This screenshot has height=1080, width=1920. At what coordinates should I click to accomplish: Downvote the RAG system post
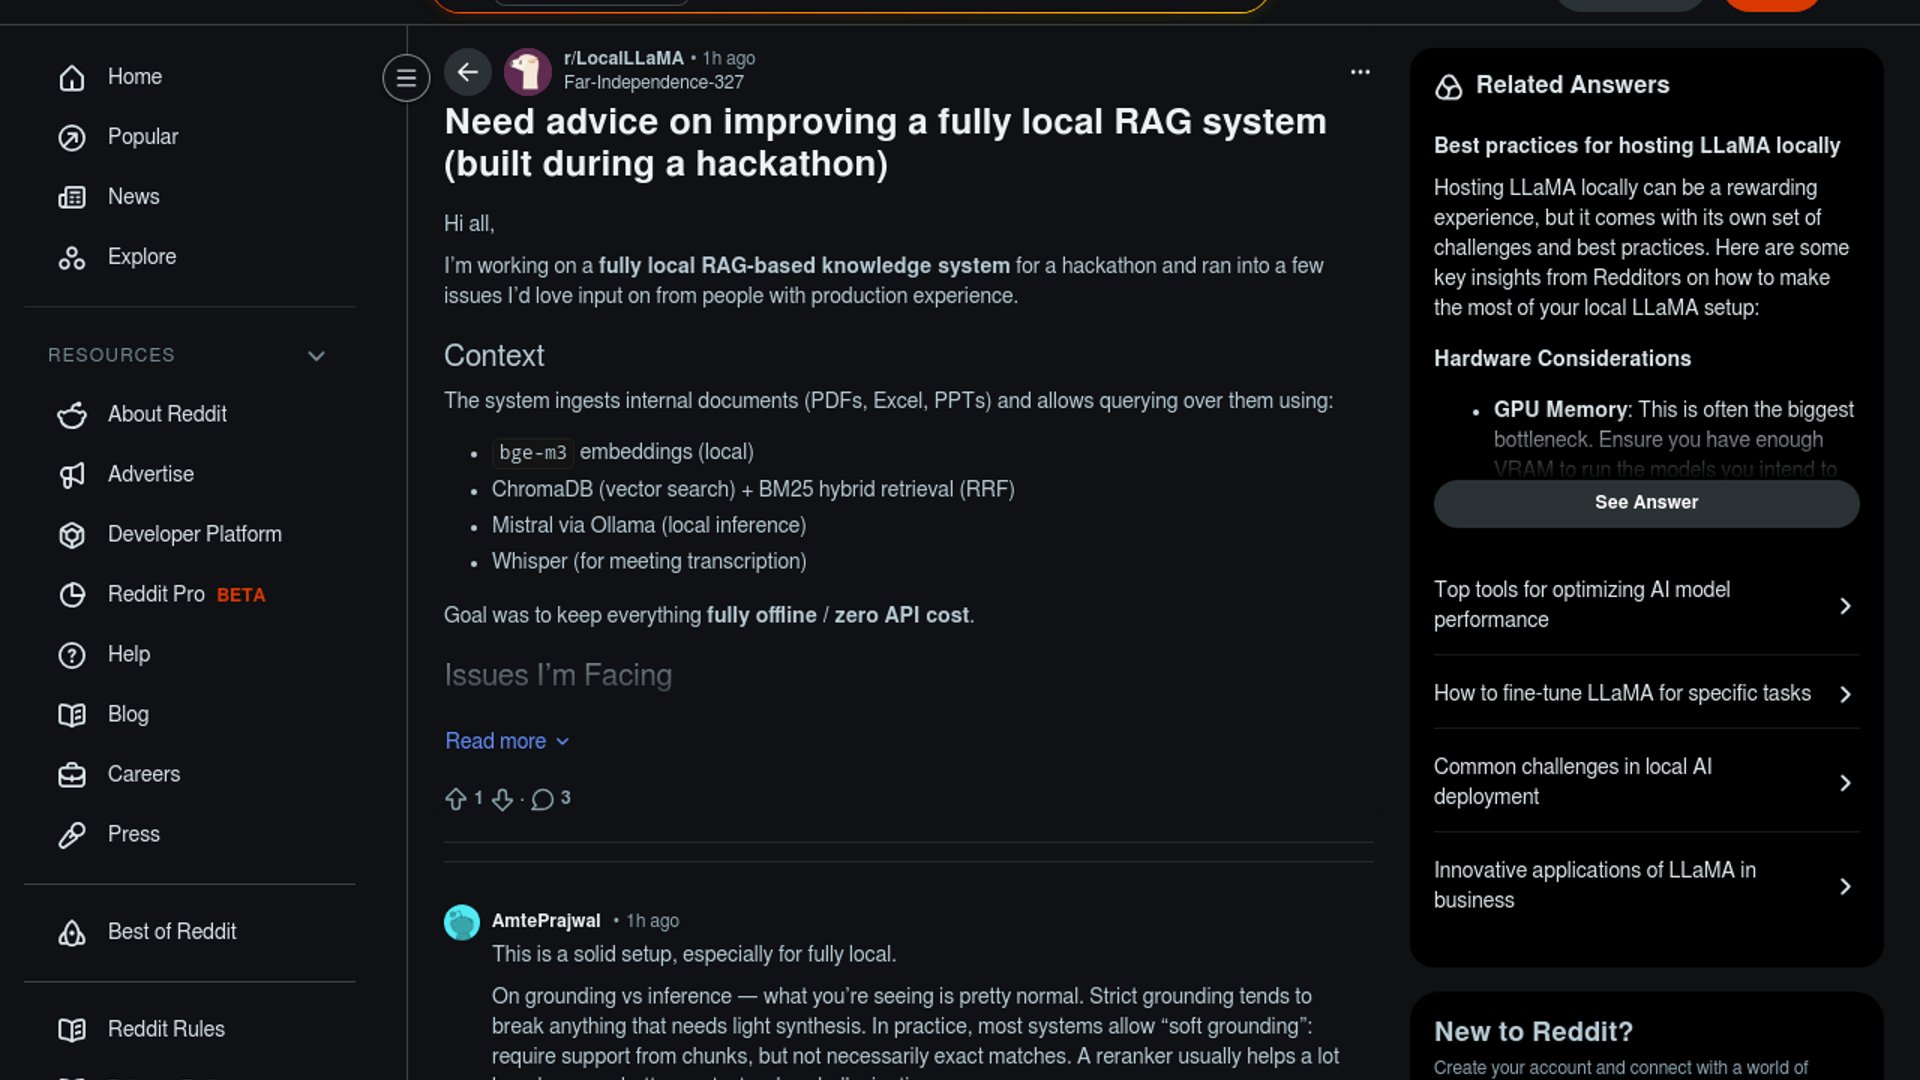(x=502, y=799)
